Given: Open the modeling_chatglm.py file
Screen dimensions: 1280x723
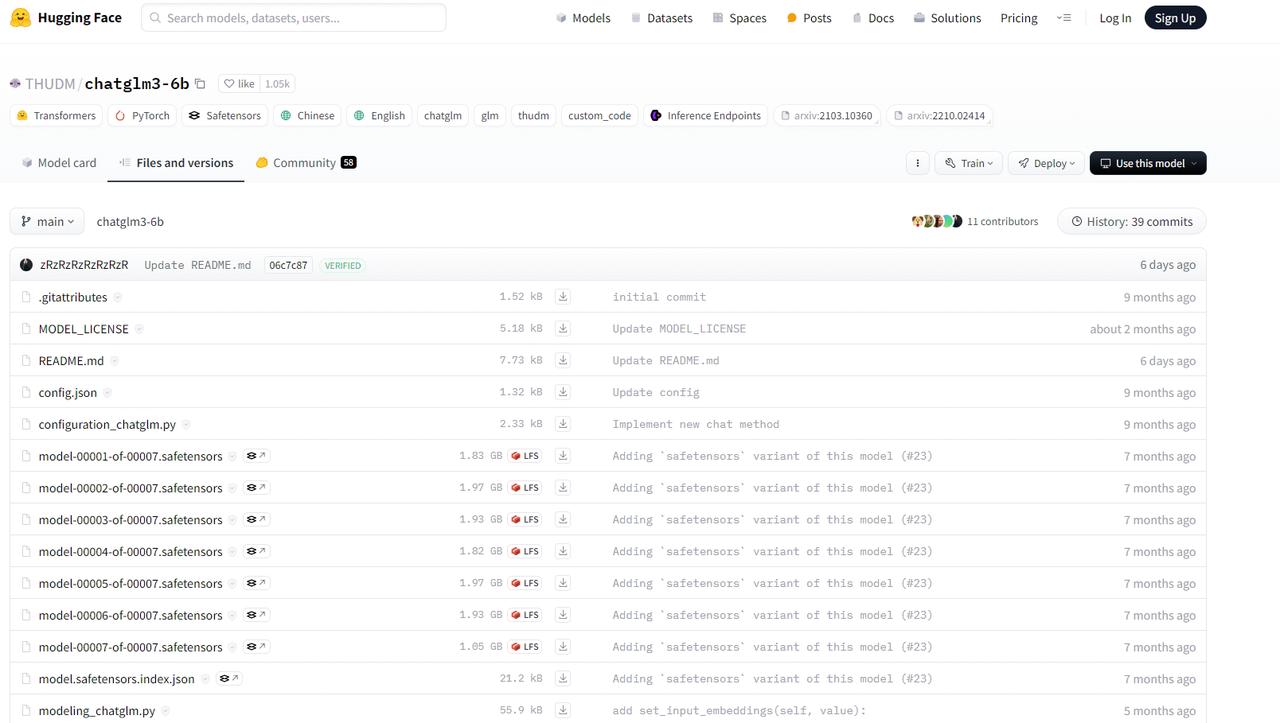Looking at the screenshot, I should tap(97, 711).
